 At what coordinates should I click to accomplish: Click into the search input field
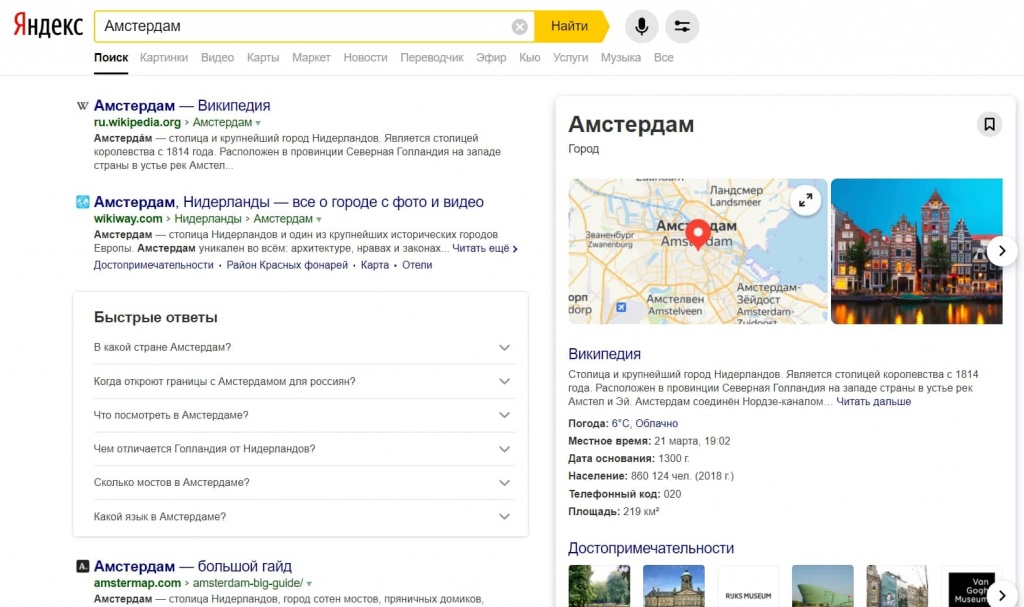[300, 27]
